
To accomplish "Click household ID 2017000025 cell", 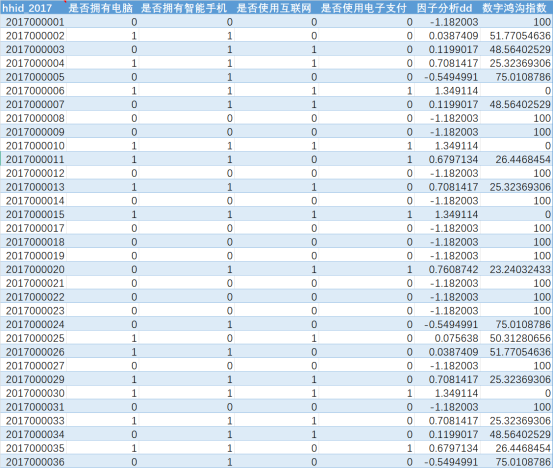I will (x=34, y=338).
